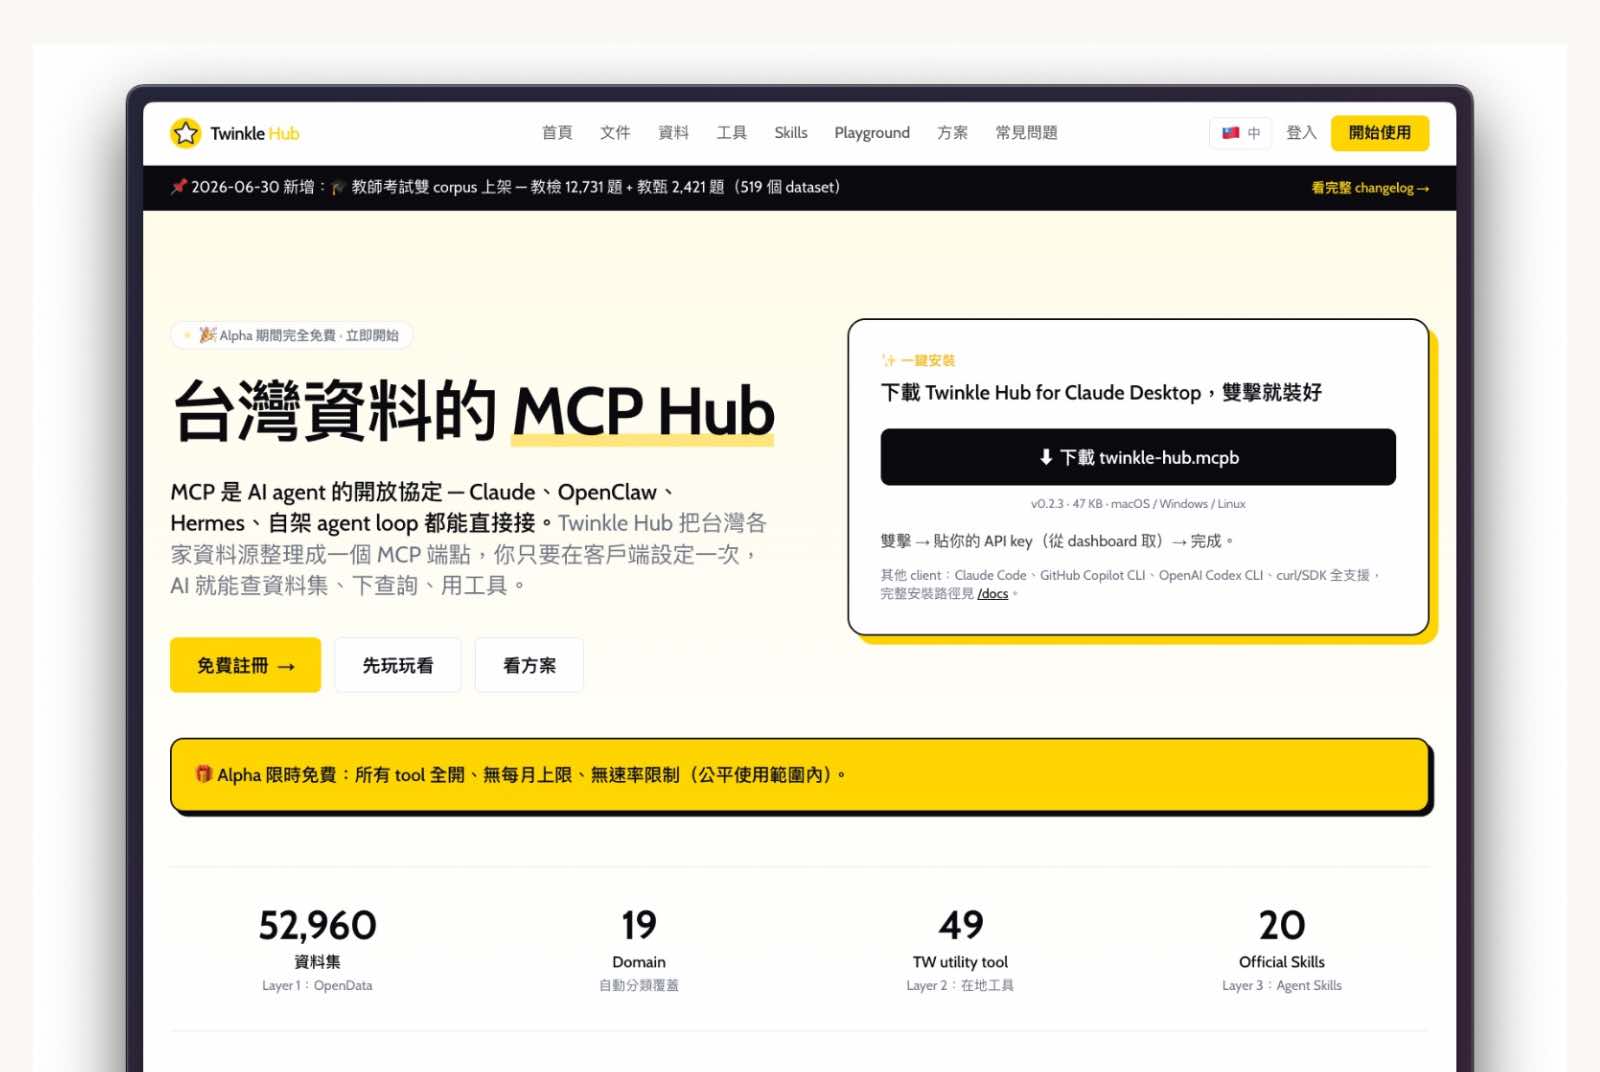The image size is (1600, 1072).
Task: Click the Layer 3：Agent Skills caption
Action: click(1282, 986)
